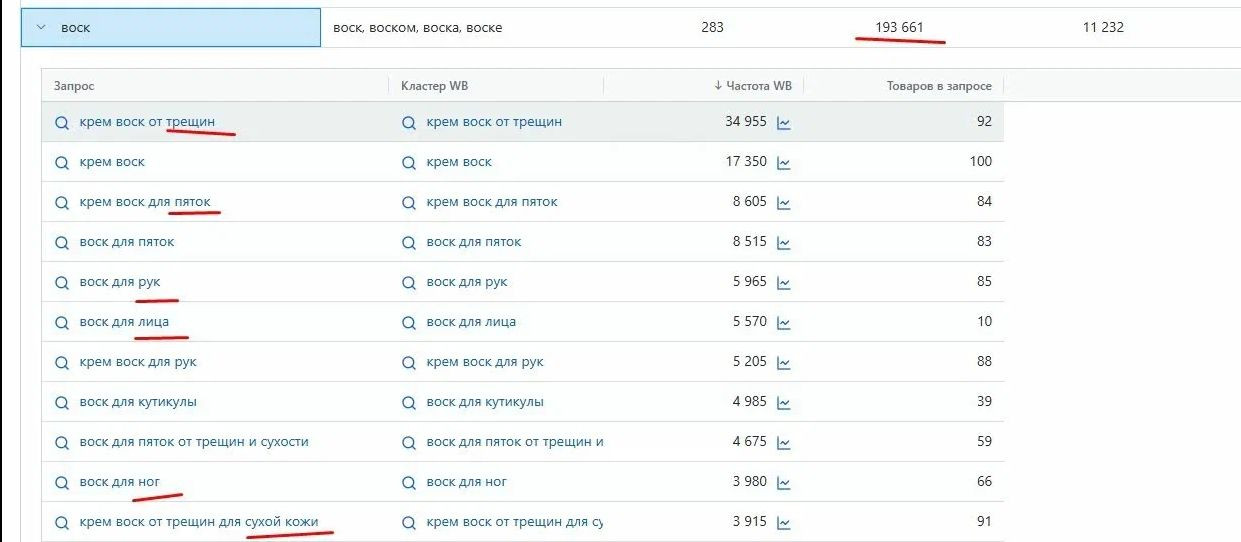Viewport: 1241px width, 542px height.
Task: Open cluster link воск для лица
Action: pyautogui.click(x=471, y=322)
